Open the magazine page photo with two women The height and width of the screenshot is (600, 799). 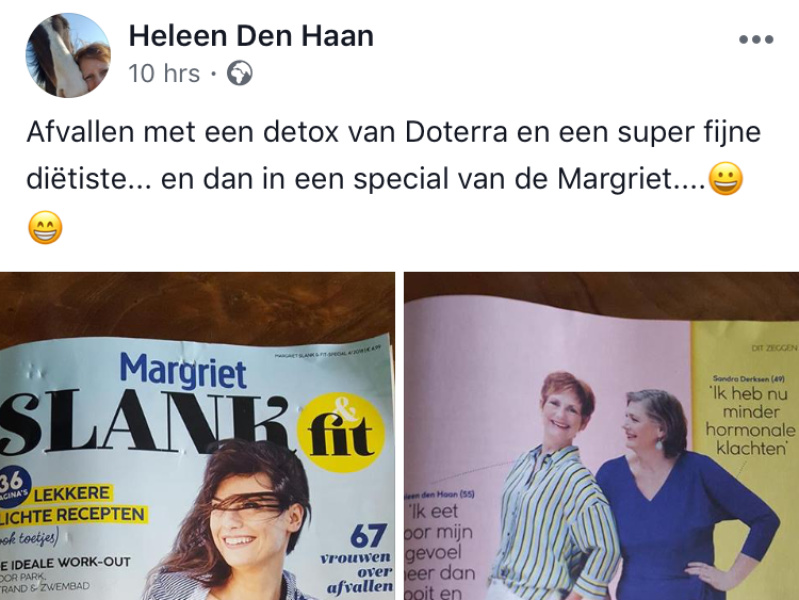(601, 436)
